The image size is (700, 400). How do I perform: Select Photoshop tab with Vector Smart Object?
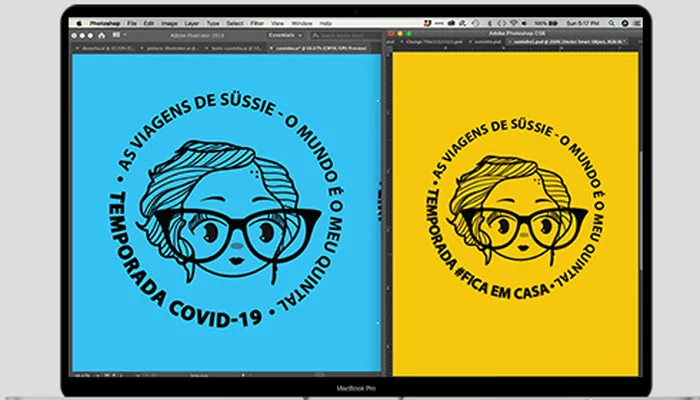pos(568,42)
